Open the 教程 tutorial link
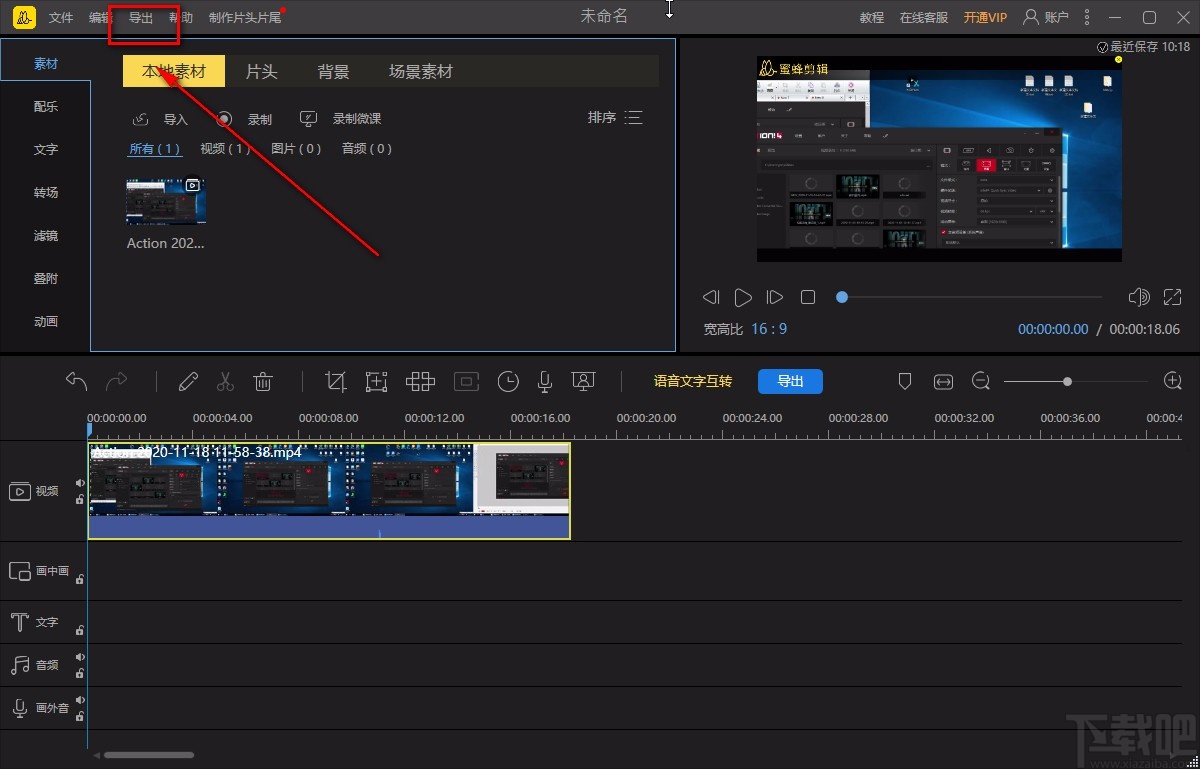This screenshot has width=1200, height=769. pyautogui.click(x=872, y=18)
